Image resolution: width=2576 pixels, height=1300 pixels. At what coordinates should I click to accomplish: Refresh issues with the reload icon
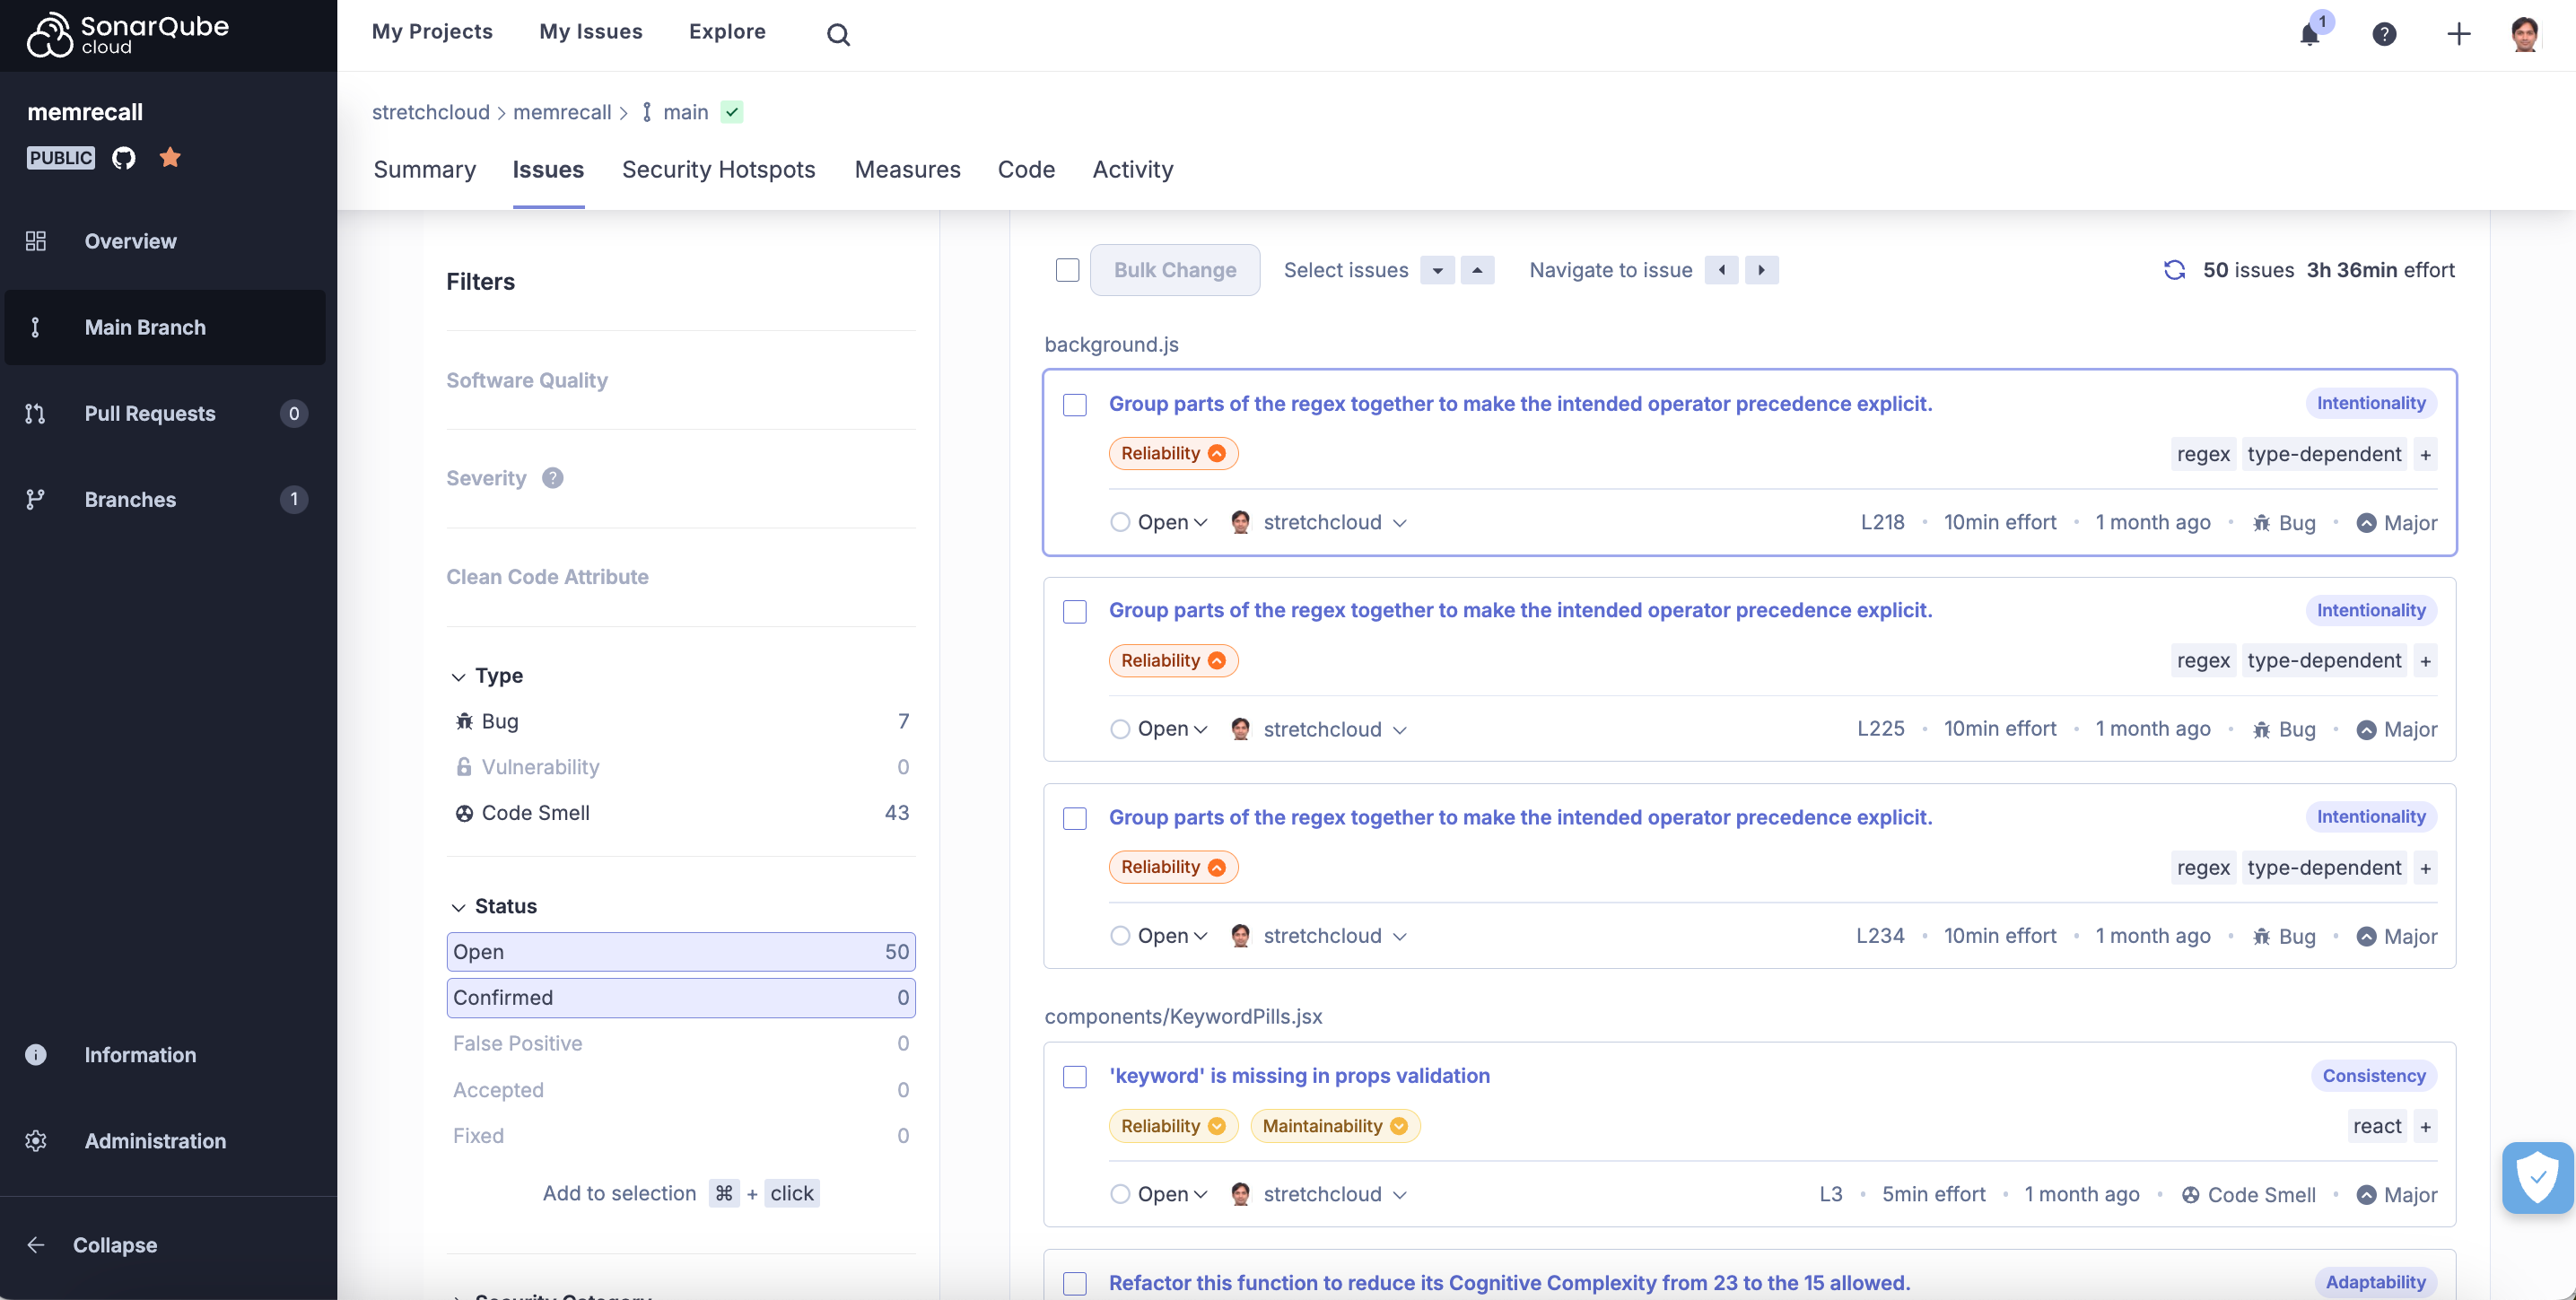tap(2174, 270)
